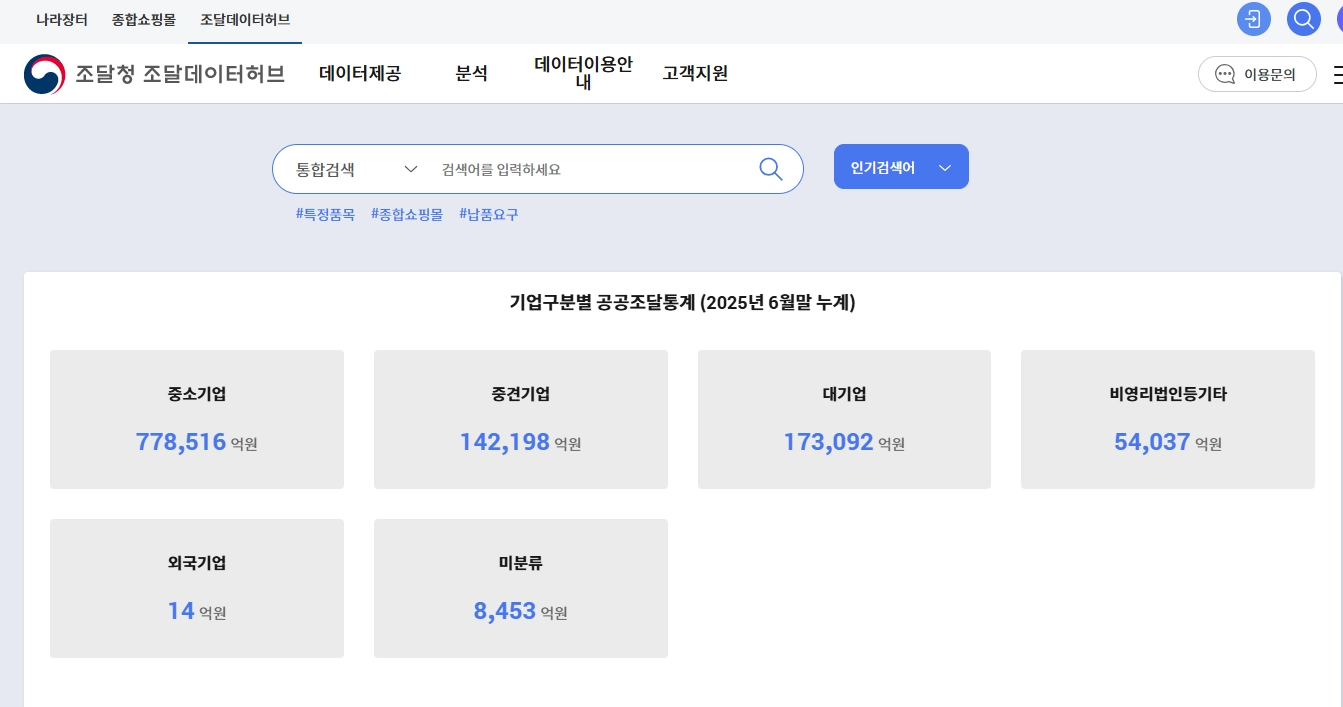Select the 종합쇼핑몰 tab
The image size is (1343, 707).
141,19
